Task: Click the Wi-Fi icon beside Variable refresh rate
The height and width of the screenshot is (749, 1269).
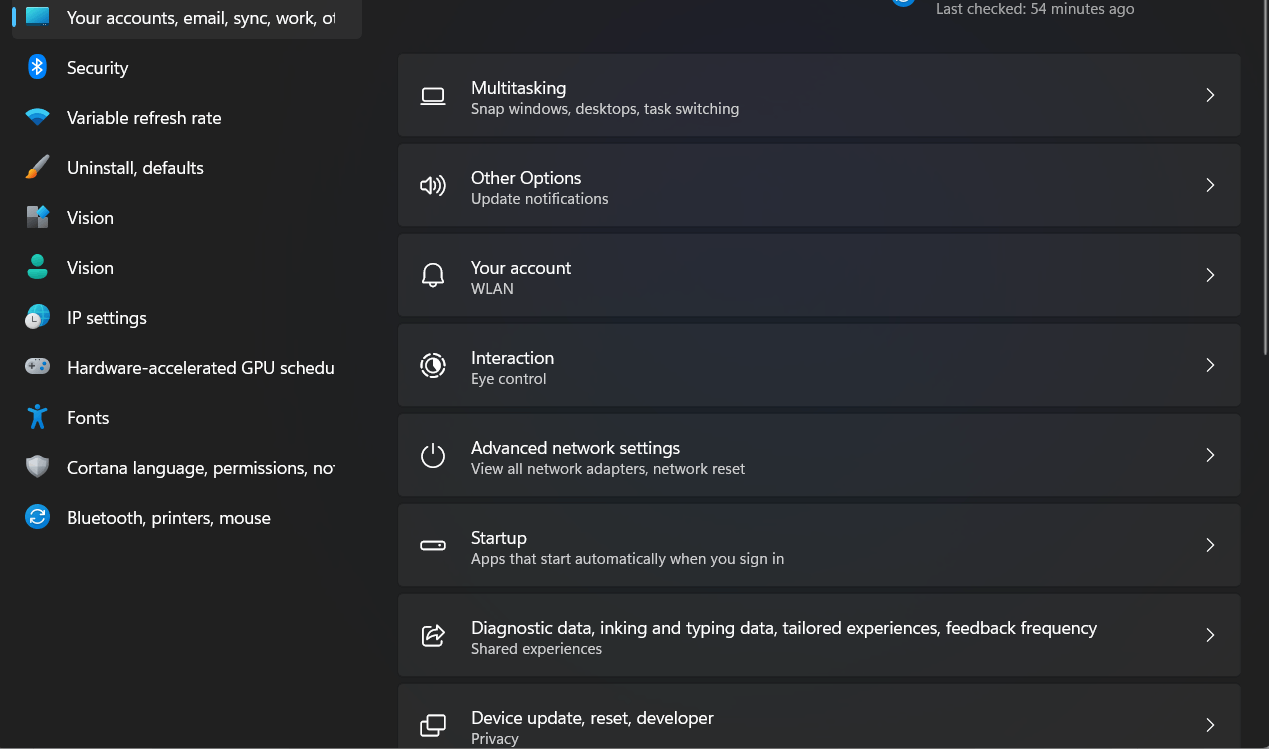Action: [x=37, y=117]
